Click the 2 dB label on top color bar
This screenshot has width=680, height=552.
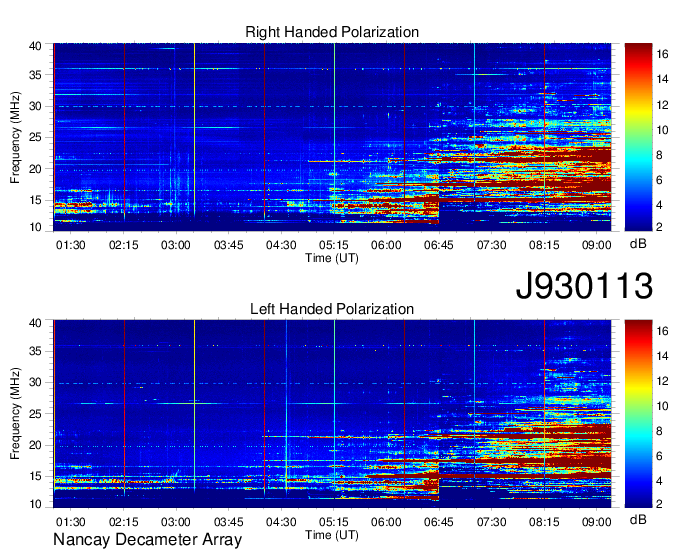659,227
